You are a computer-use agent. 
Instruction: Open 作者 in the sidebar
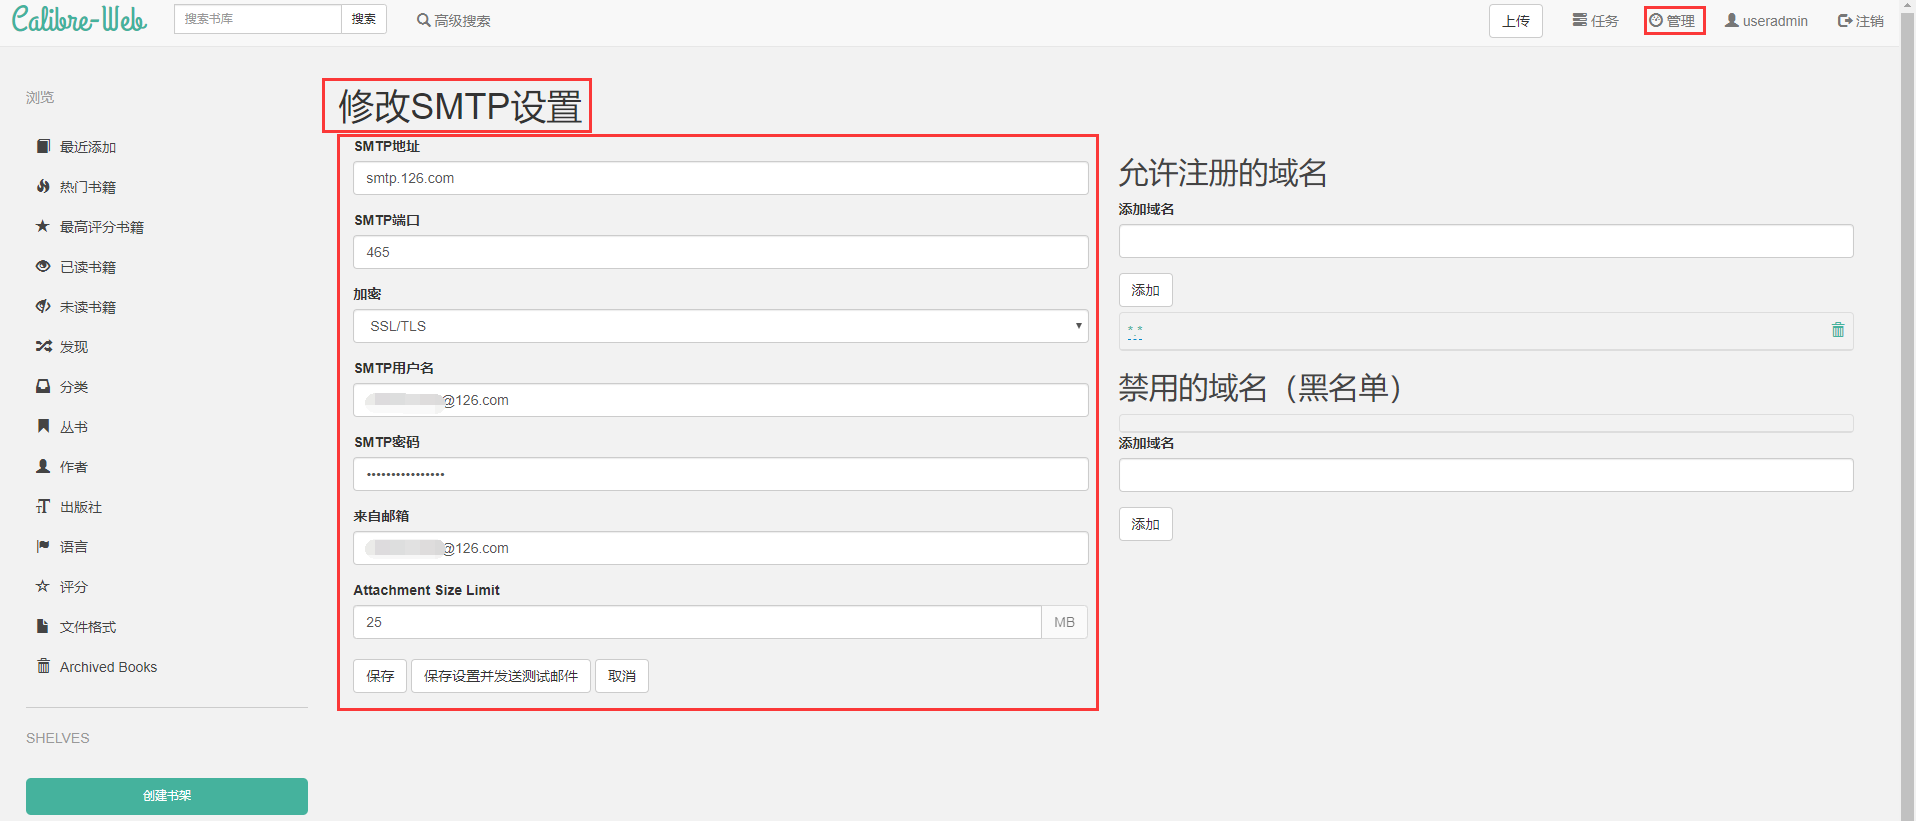(74, 467)
